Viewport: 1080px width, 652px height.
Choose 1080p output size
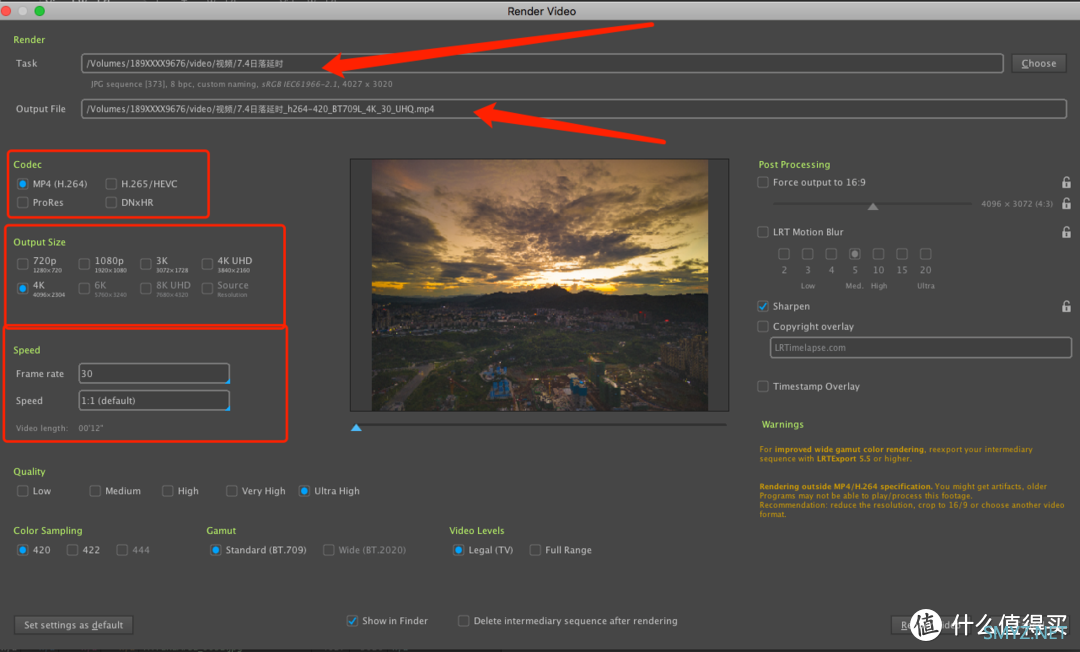pos(84,264)
